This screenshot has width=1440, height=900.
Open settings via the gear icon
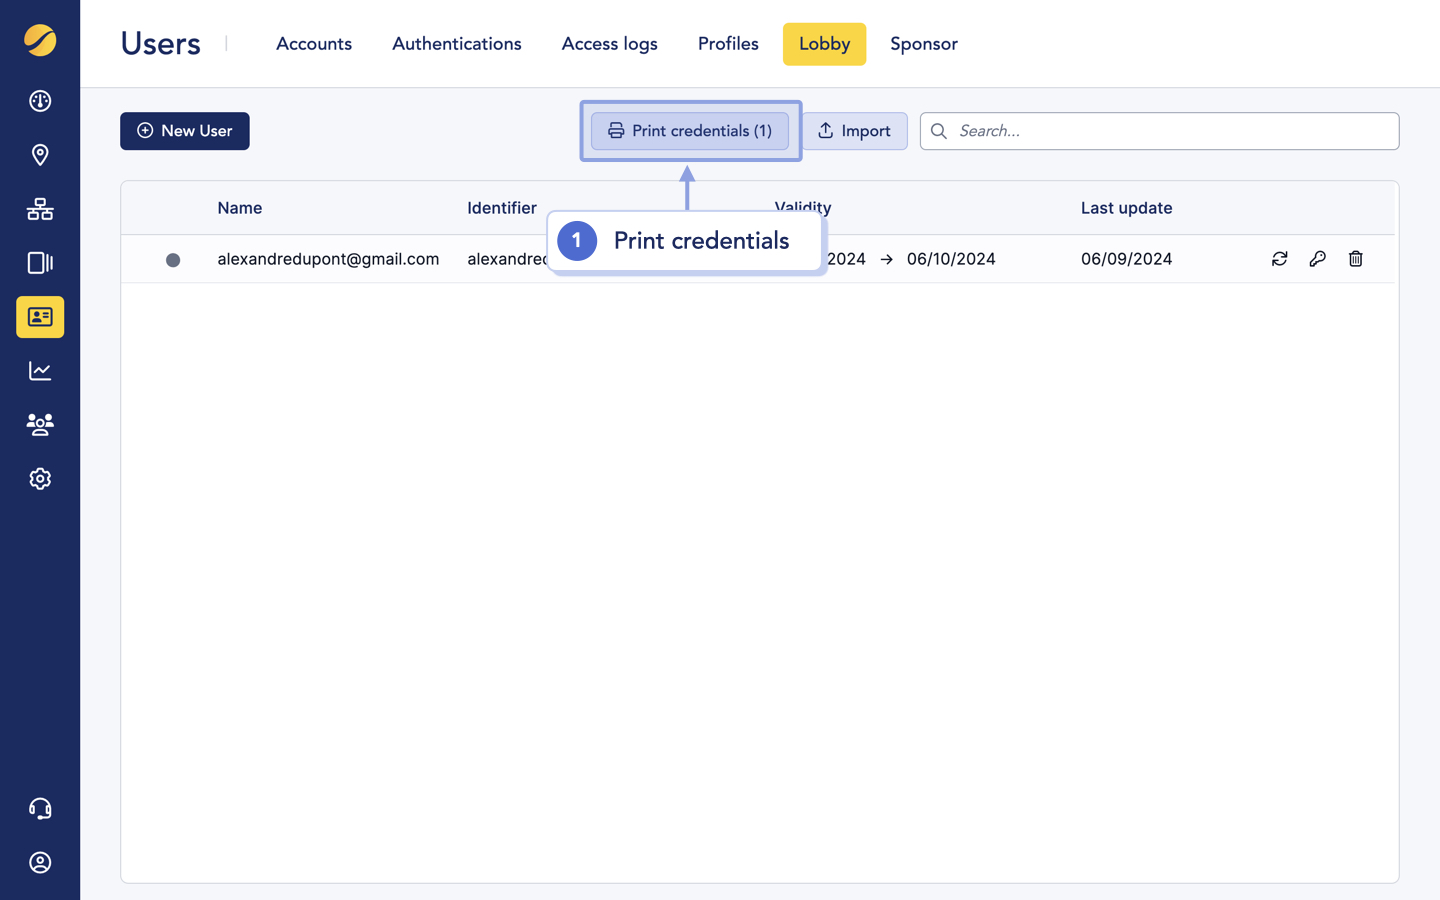pyautogui.click(x=40, y=479)
